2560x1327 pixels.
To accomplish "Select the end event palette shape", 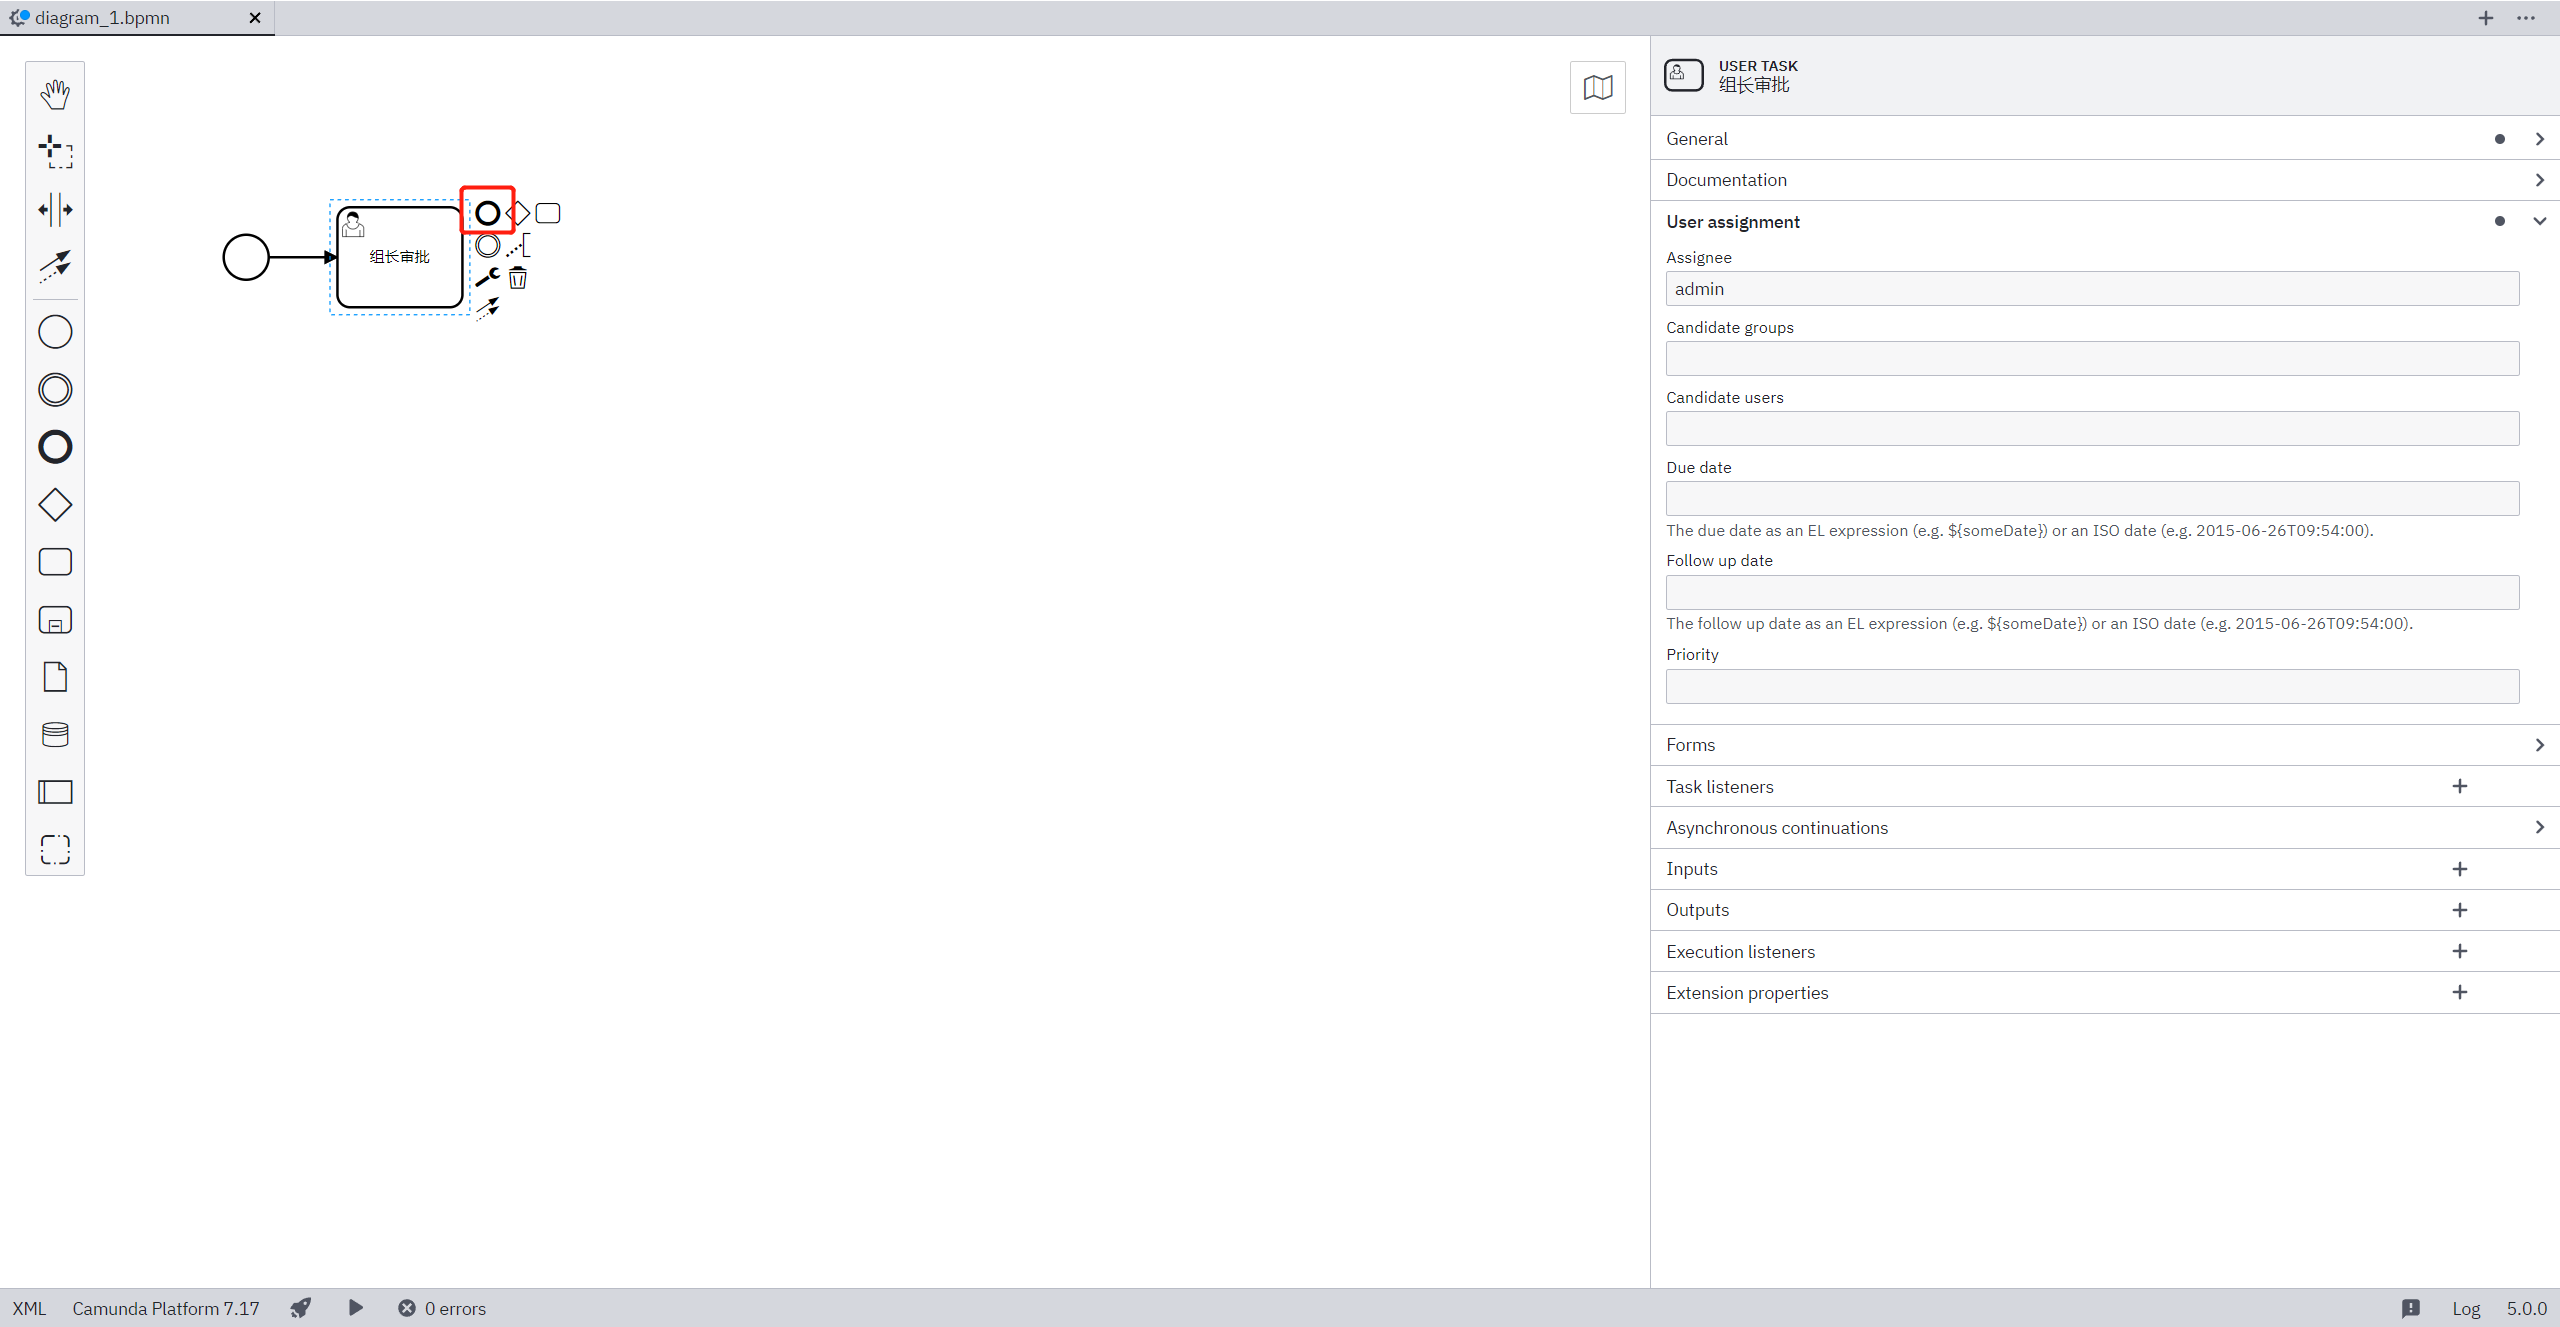I will coord(55,447).
